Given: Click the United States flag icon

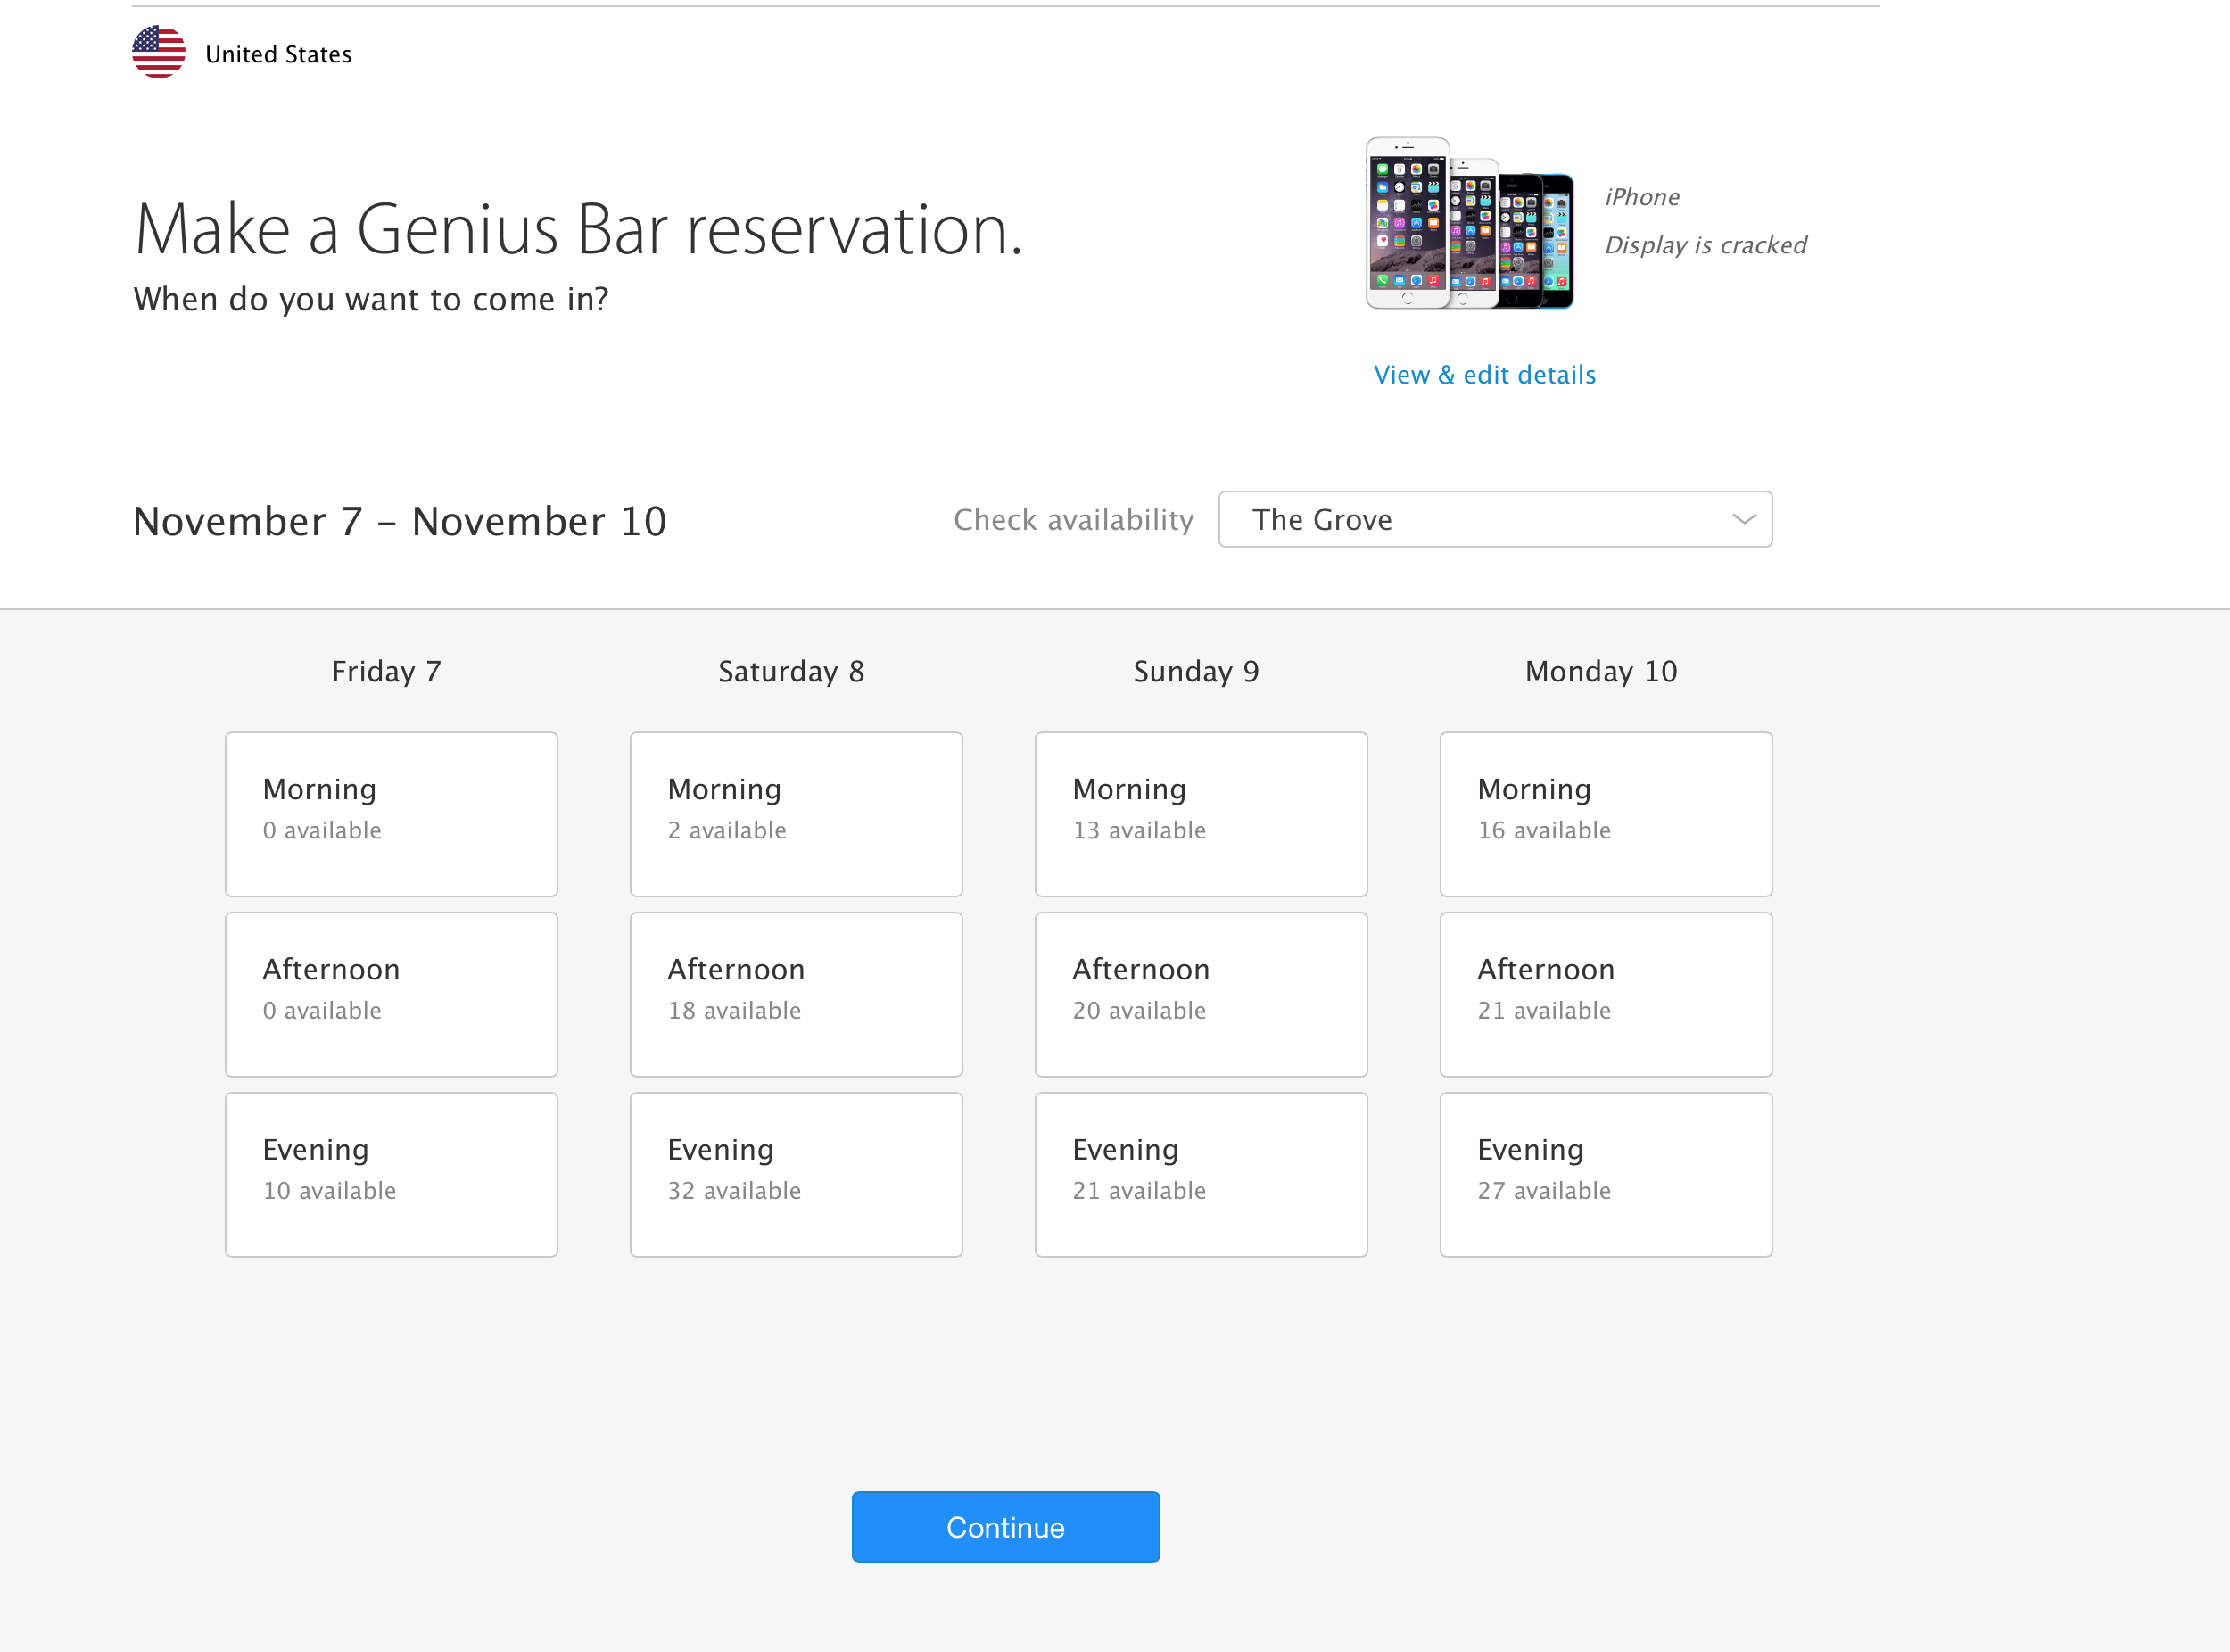Looking at the screenshot, I should [x=159, y=52].
